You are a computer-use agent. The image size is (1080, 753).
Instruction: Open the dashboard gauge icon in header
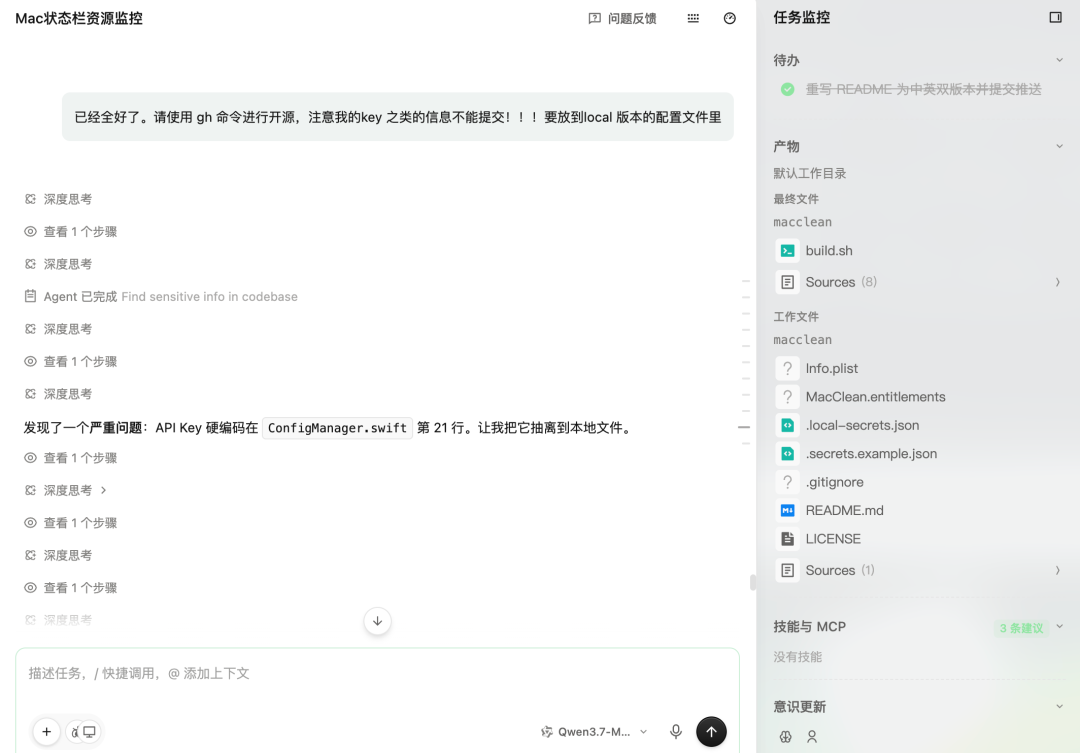729,19
